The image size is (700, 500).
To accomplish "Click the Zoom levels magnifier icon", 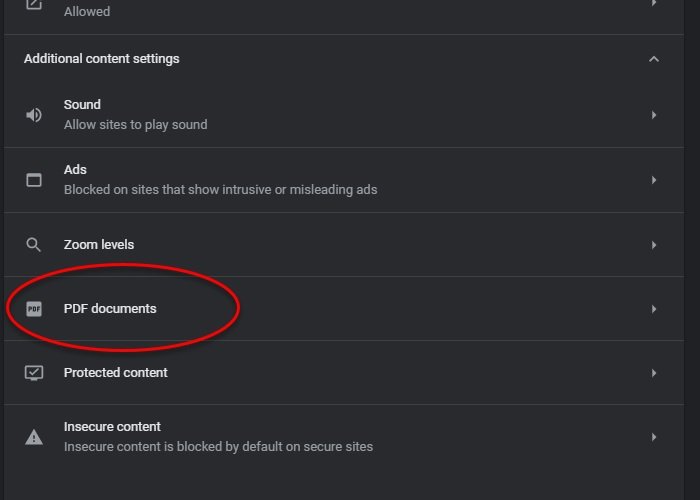I will (x=34, y=244).
